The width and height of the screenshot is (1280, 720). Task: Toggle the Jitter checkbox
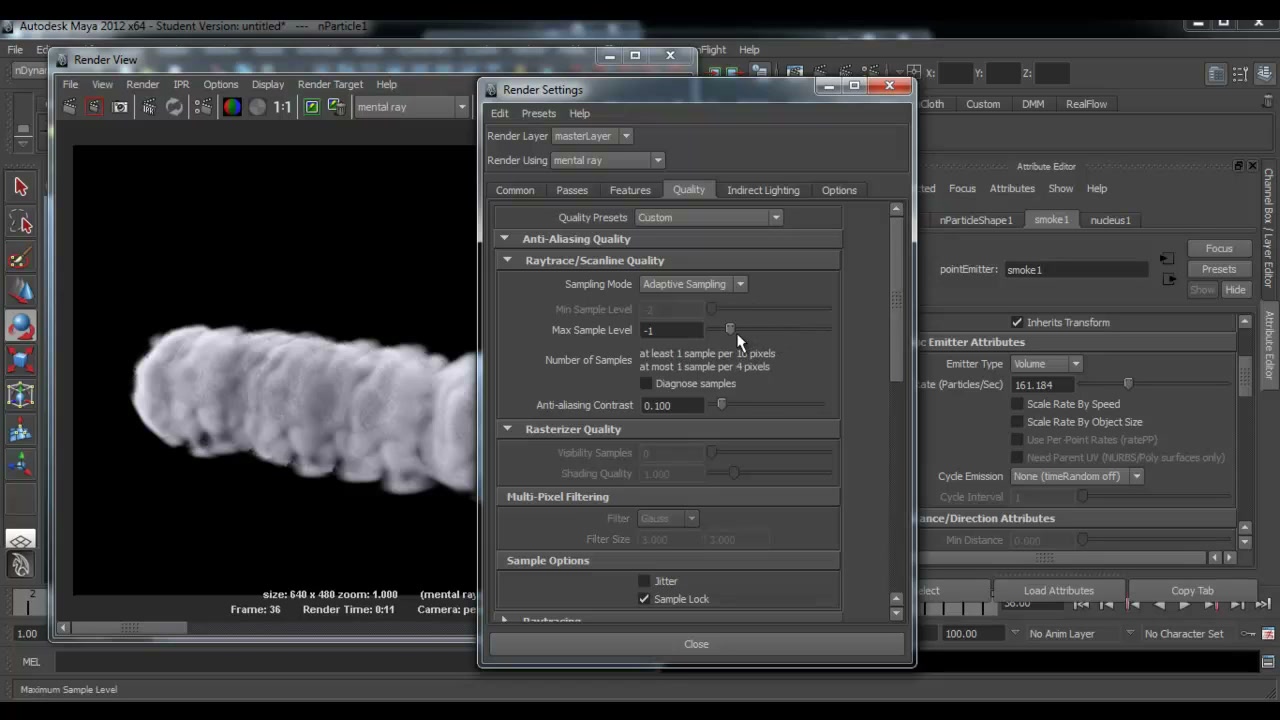pos(644,581)
